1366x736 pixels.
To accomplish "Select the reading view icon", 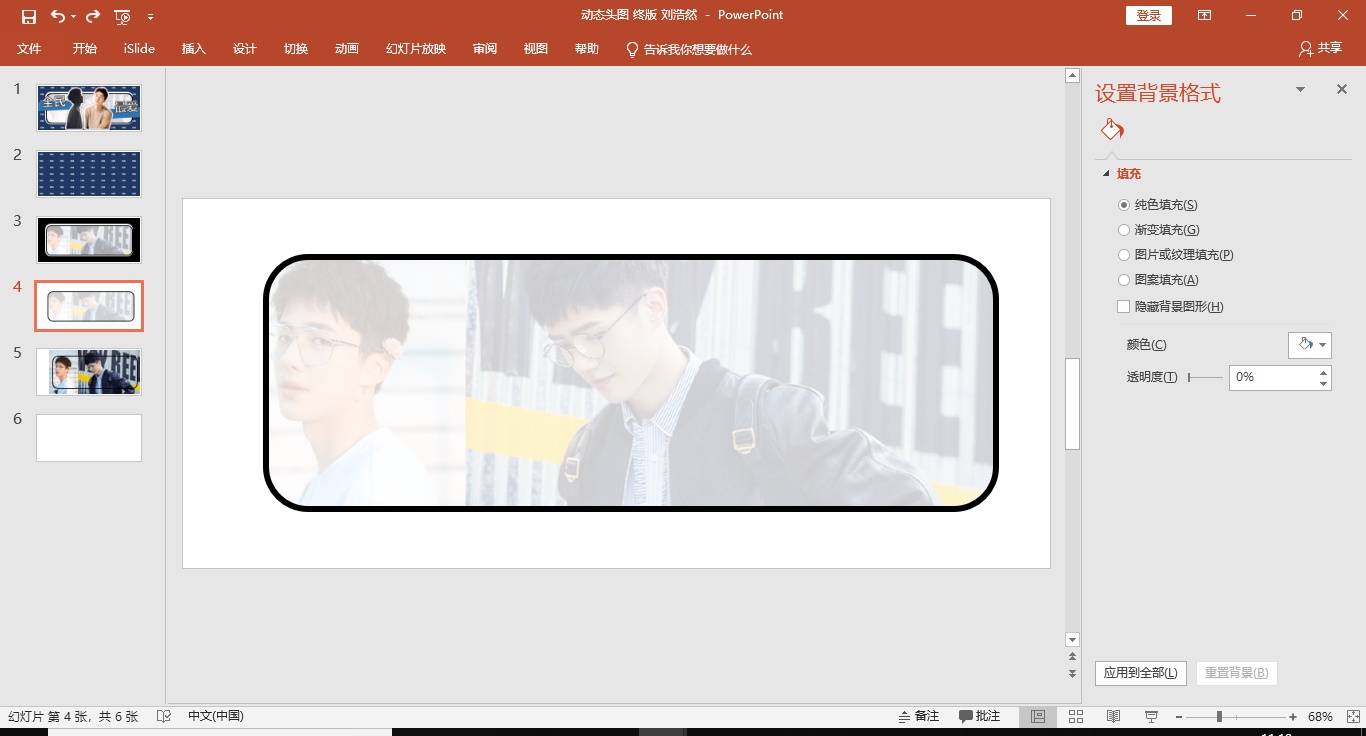I will pyautogui.click(x=1113, y=716).
